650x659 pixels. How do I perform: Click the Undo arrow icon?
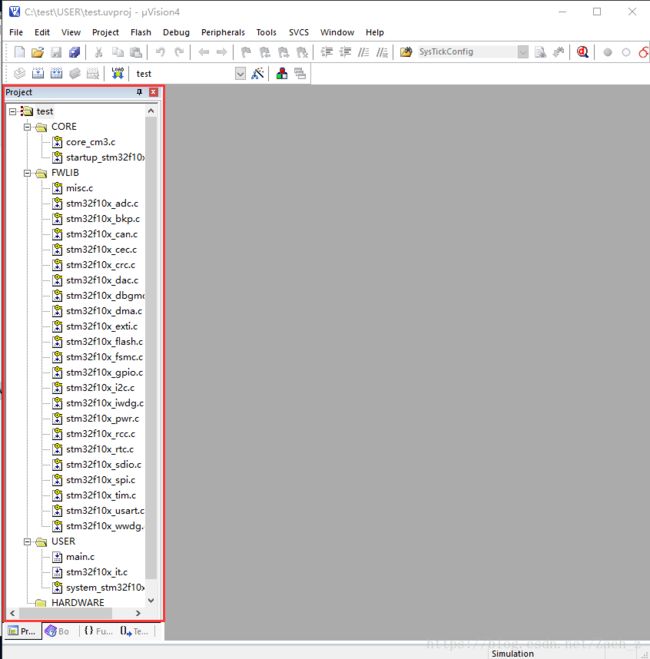pyautogui.click(x=160, y=52)
